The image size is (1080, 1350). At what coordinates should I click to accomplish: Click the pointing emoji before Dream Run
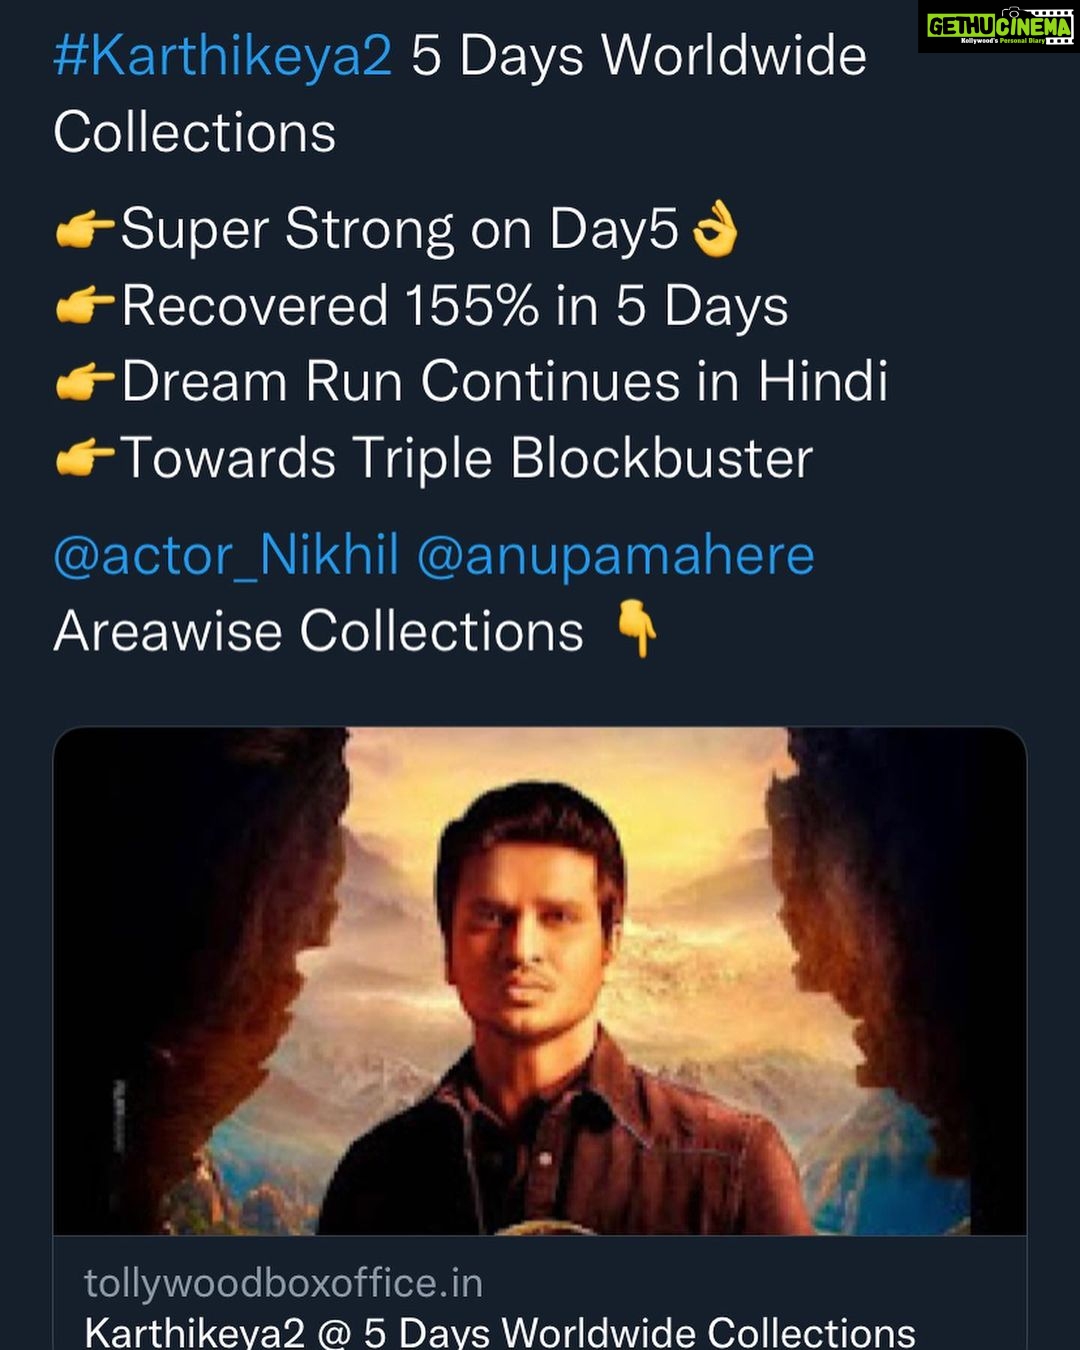click(x=84, y=382)
